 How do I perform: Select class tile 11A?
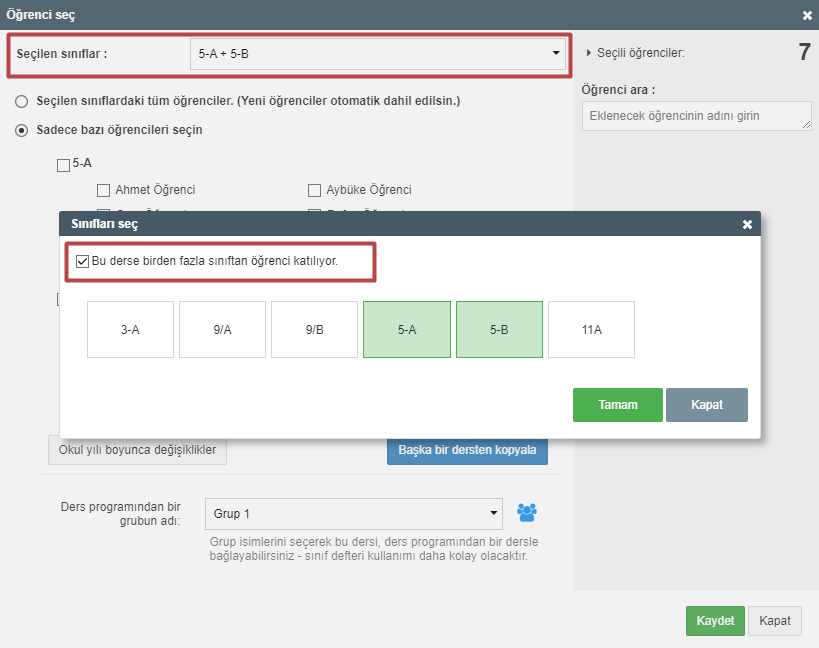point(591,329)
